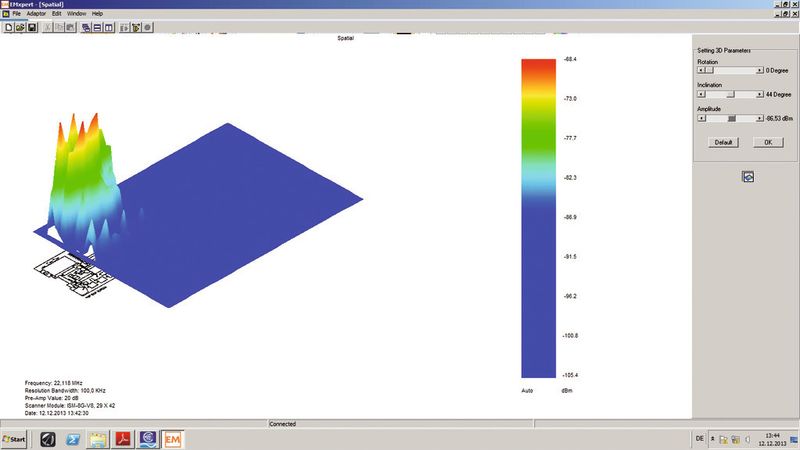Click Rotation slider left arrow
The width and height of the screenshot is (800, 450).
click(x=701, y=70)
